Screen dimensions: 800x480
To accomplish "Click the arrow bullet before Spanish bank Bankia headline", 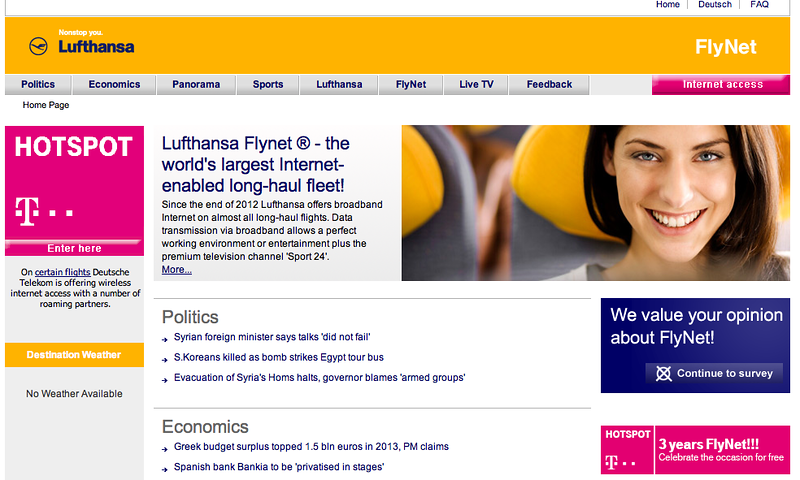I will click(x=165, y=469).
